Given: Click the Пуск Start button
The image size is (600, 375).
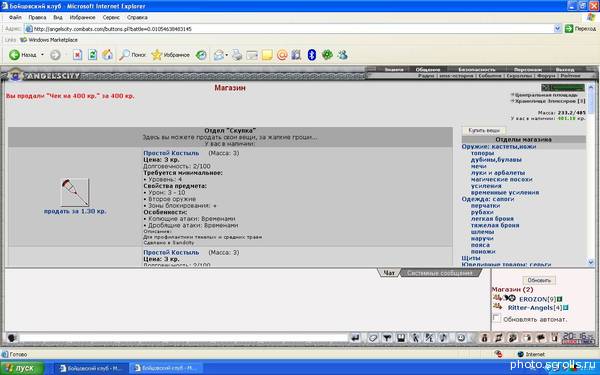Looking at the screenshot, I should click(x=21, y=368).
